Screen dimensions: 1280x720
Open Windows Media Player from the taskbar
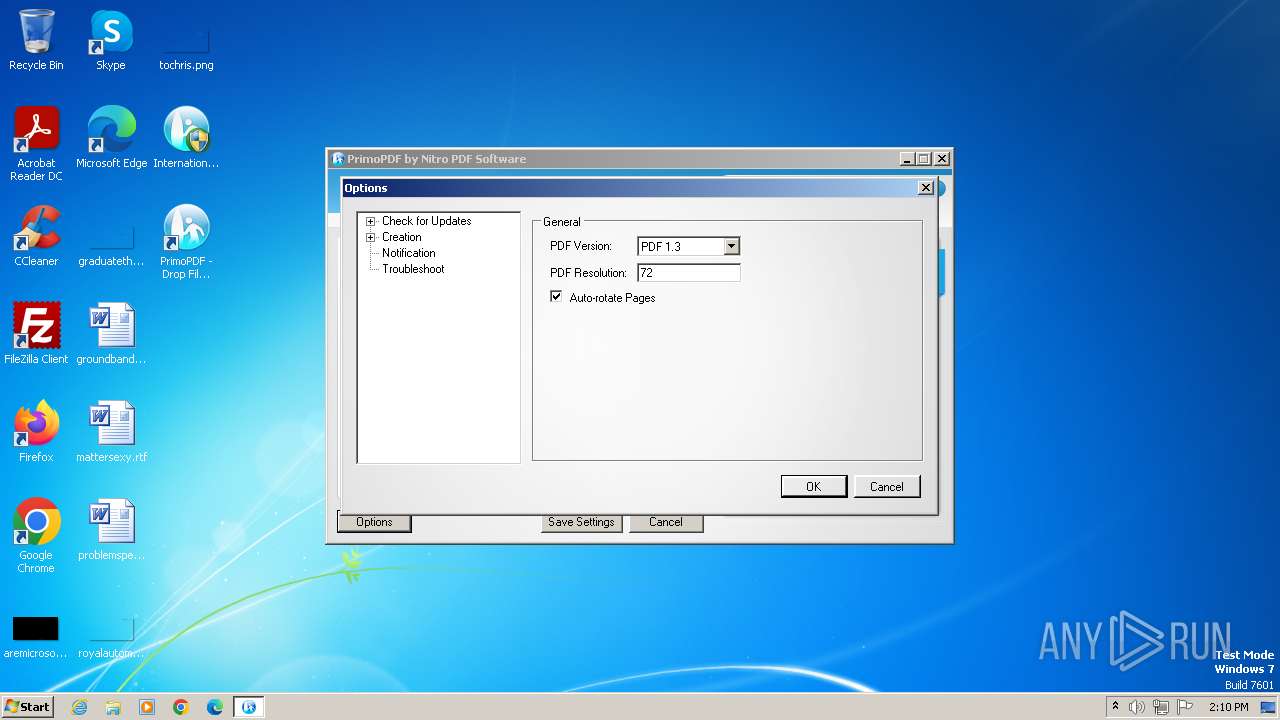point(147,707)
